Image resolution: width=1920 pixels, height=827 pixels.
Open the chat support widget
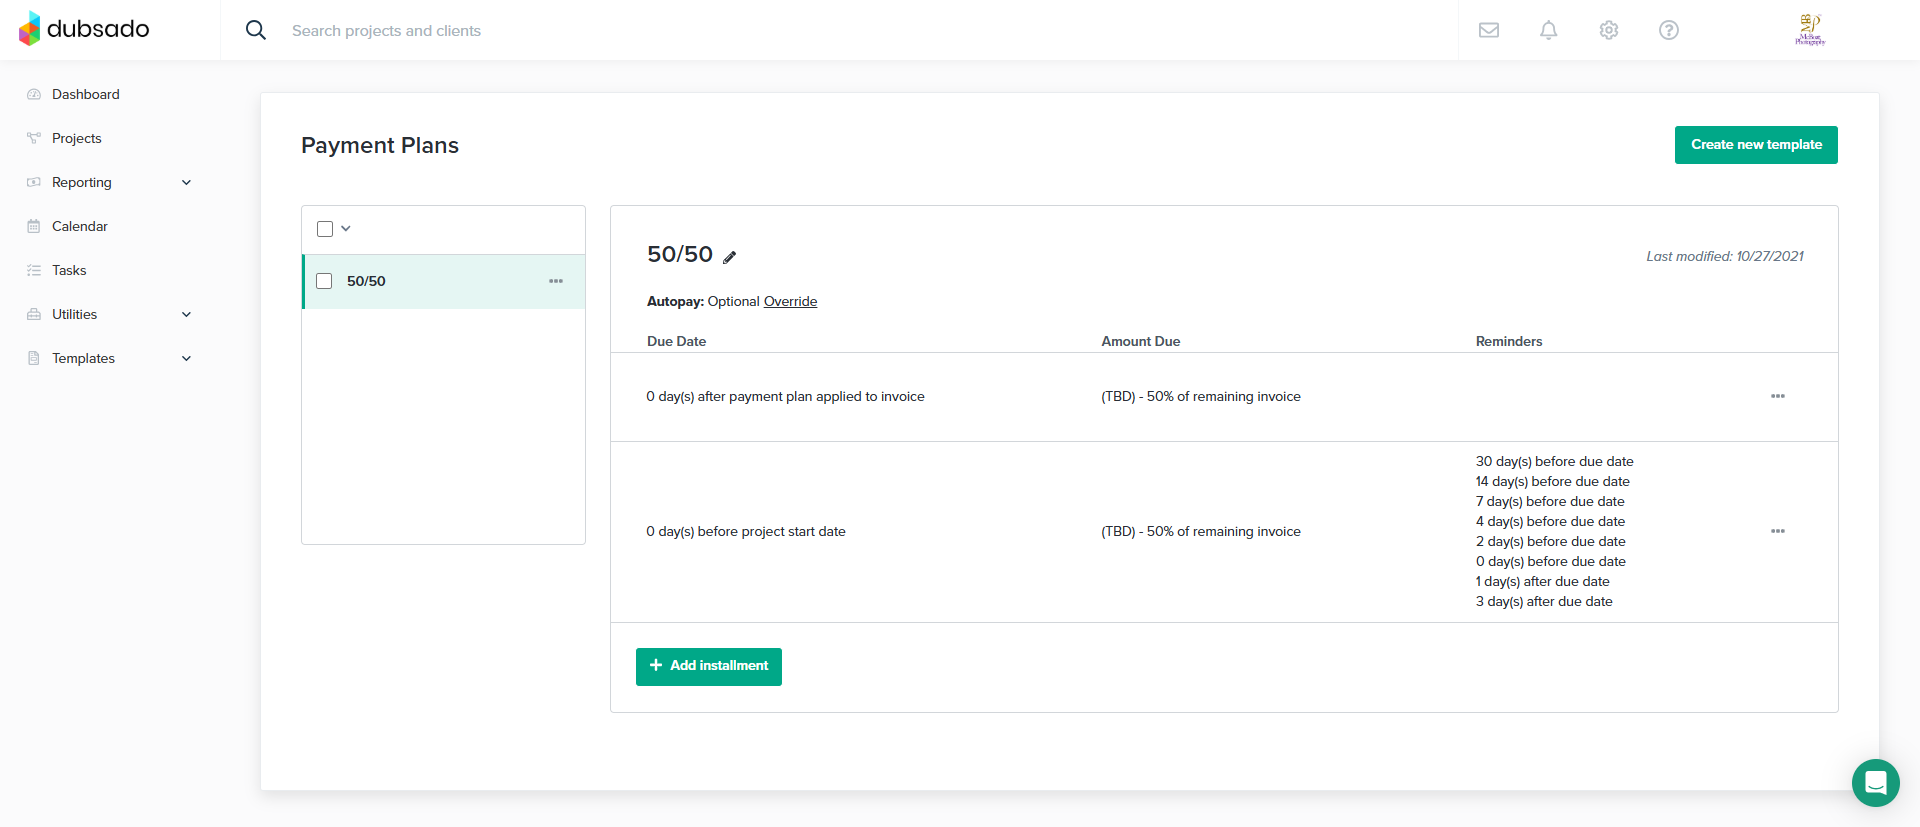click(1876, 783)
